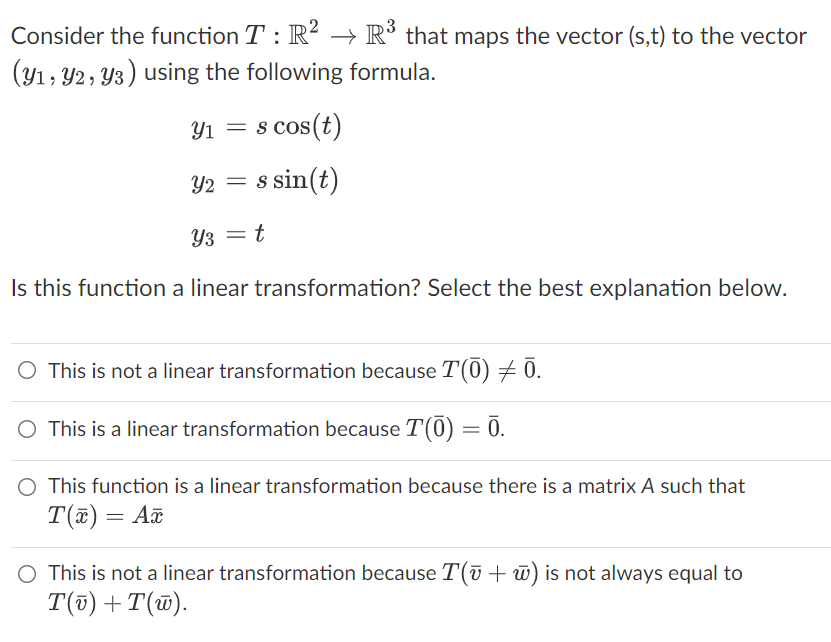The height and width of the screenshot is (642, 831).
Task: Select the radio button about T(v̄ + w̄)
Action: tap(27, 573)
